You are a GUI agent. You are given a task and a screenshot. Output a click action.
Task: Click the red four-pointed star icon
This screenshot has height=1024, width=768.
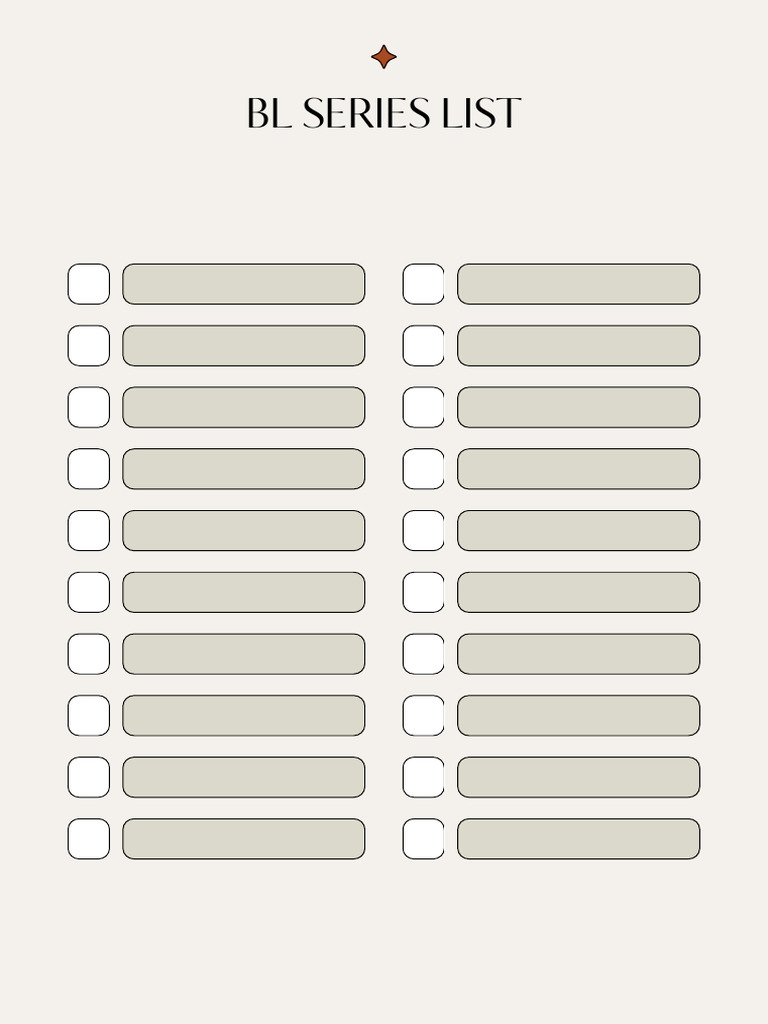(x=384, y=57)
